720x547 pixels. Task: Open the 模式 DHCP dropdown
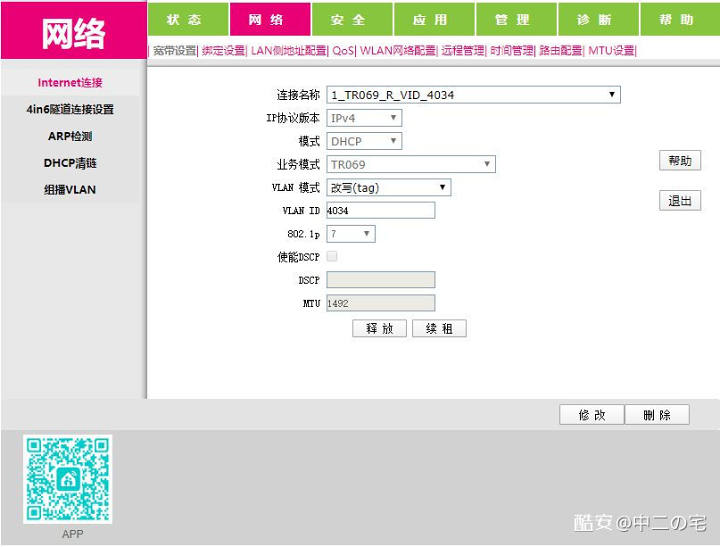pos(365,141)
